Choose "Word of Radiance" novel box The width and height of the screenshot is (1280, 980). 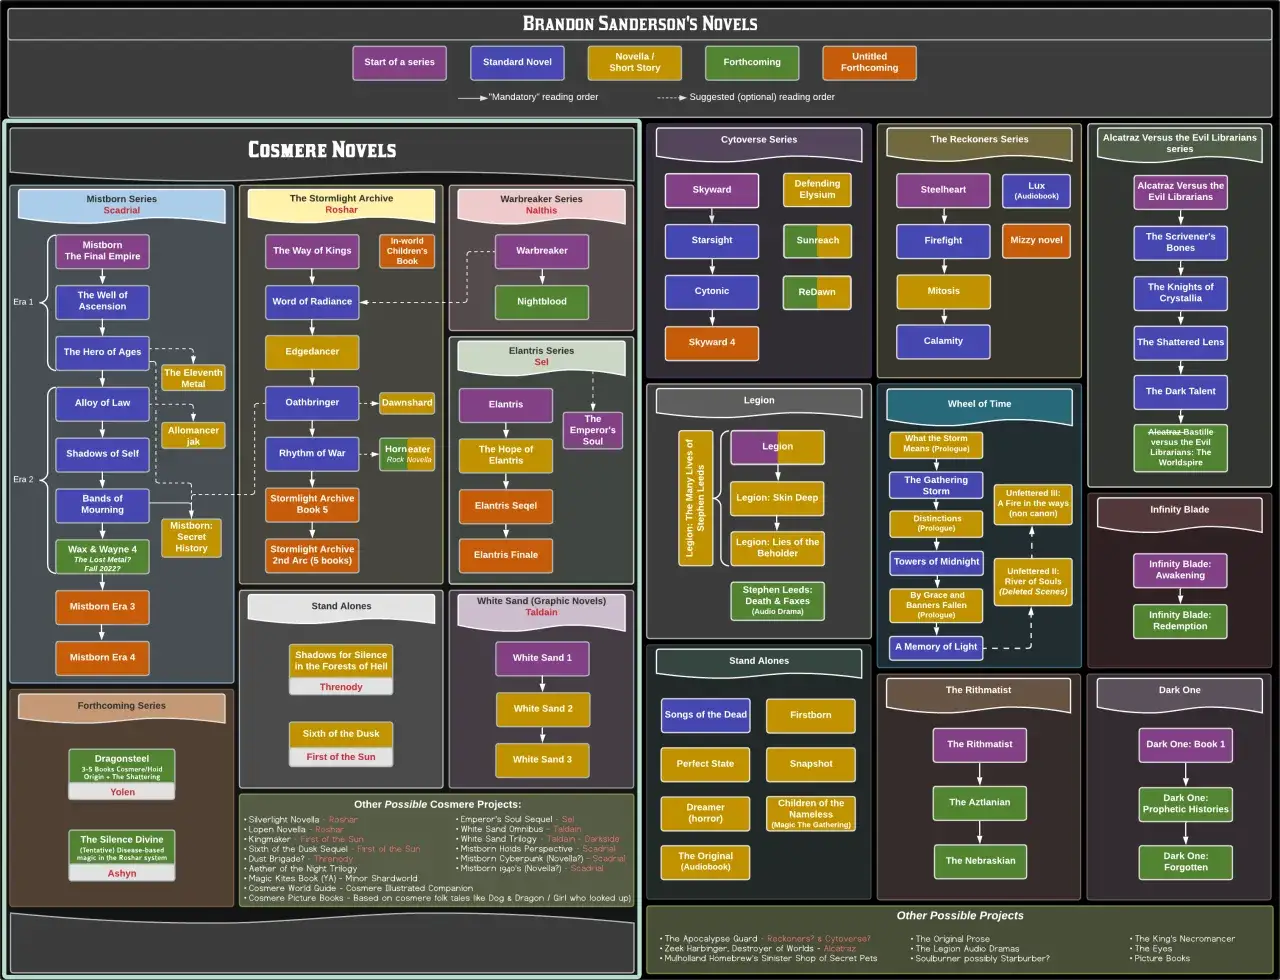click(x=312, y=301)
